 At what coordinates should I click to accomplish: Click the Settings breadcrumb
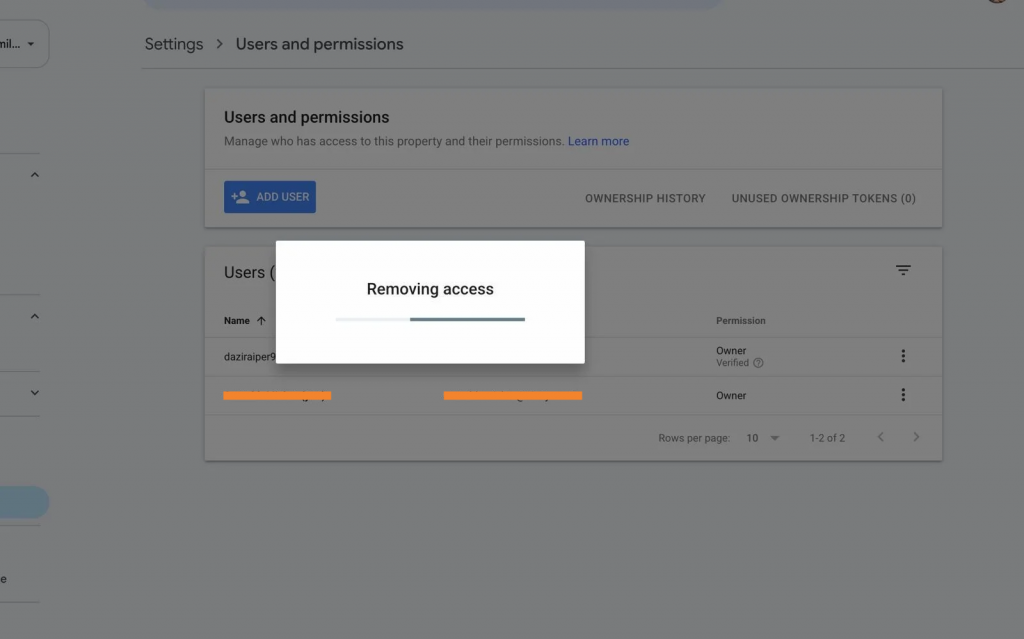(174, 44)
